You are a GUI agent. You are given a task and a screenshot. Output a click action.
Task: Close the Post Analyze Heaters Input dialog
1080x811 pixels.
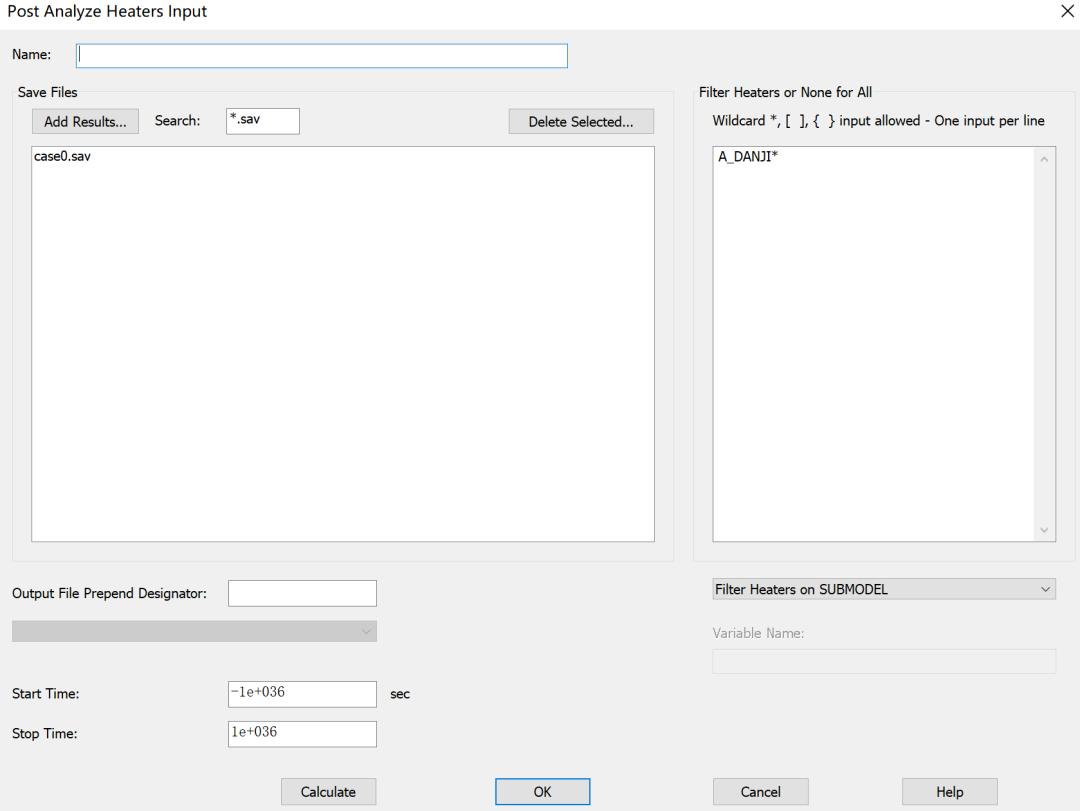click(x=1066, y=11)
